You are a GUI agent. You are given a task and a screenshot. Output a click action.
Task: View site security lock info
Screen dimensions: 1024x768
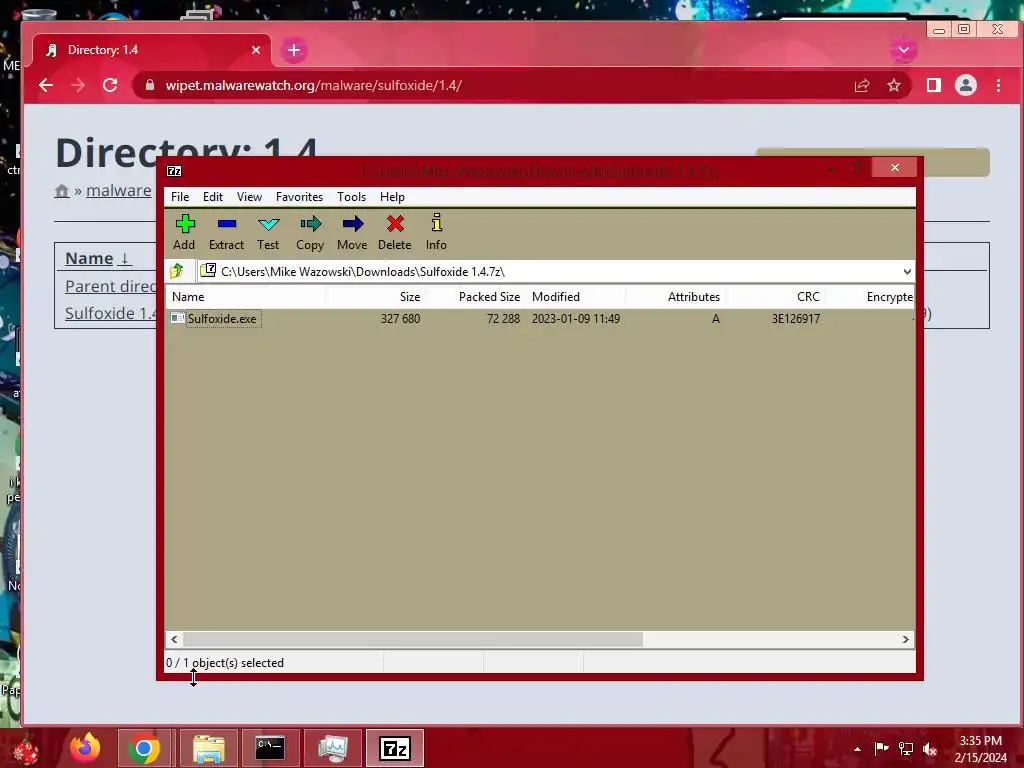pyautogui.click(x=150, y=86)
